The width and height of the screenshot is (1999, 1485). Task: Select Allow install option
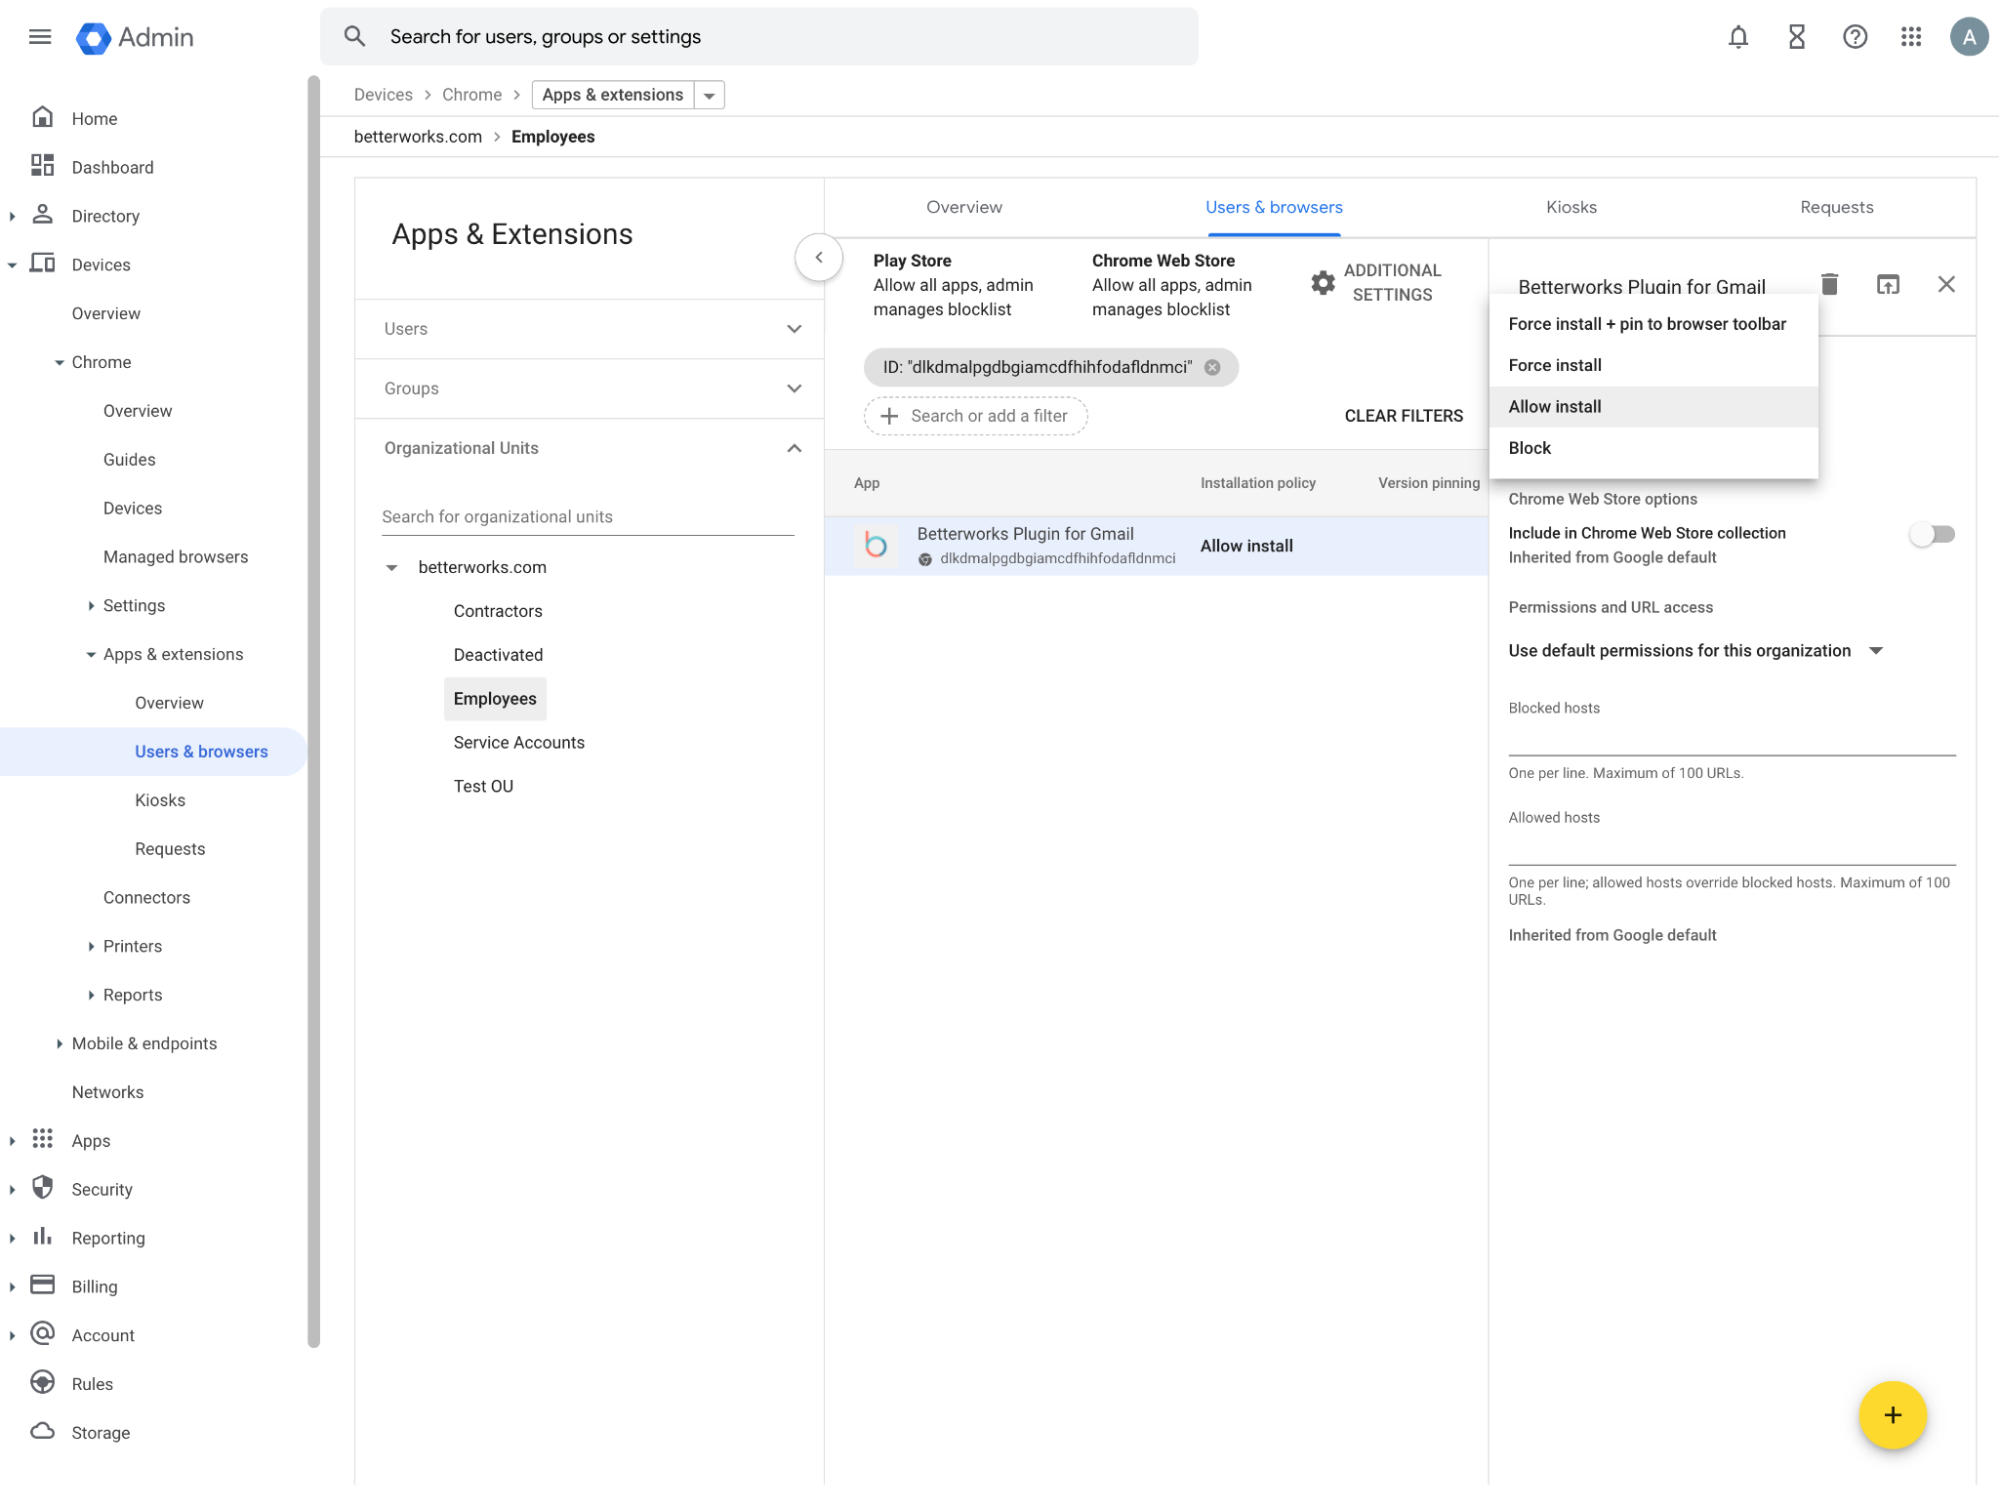tap(1652, 406)
